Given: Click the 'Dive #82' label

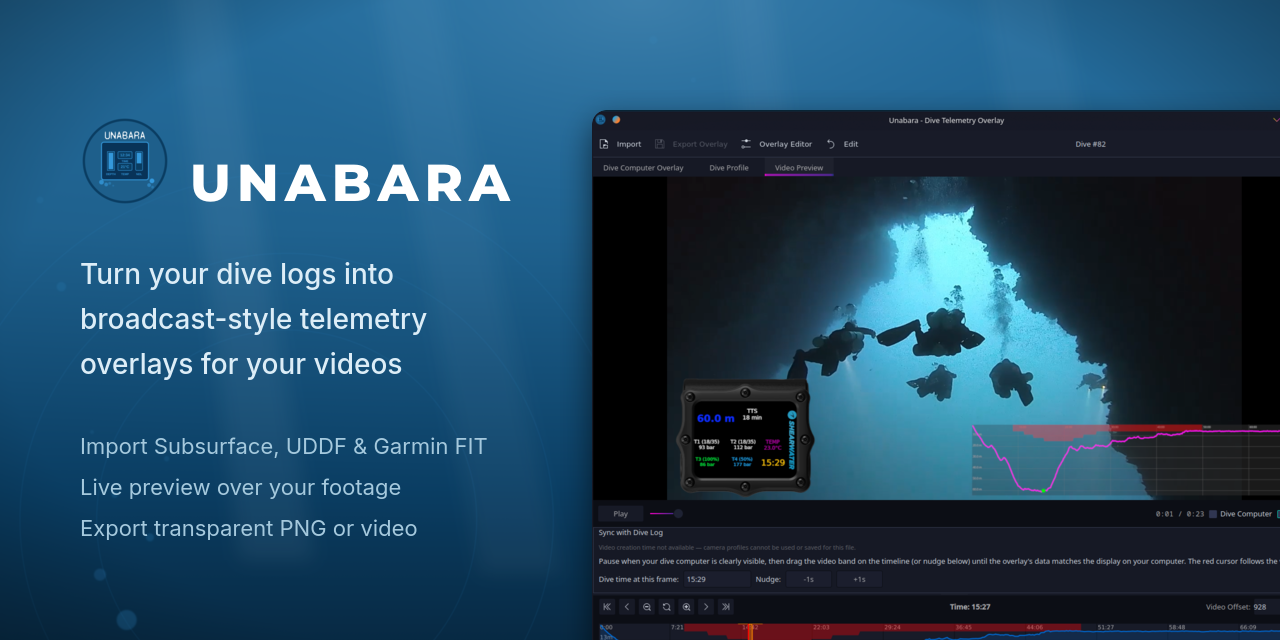Looking at the screenshot, I should click(1090, 144).
